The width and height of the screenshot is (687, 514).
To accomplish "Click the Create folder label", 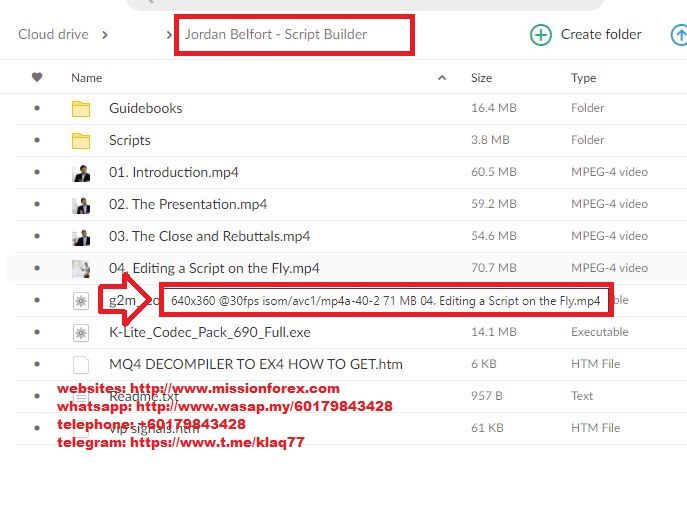I will 601,34.
